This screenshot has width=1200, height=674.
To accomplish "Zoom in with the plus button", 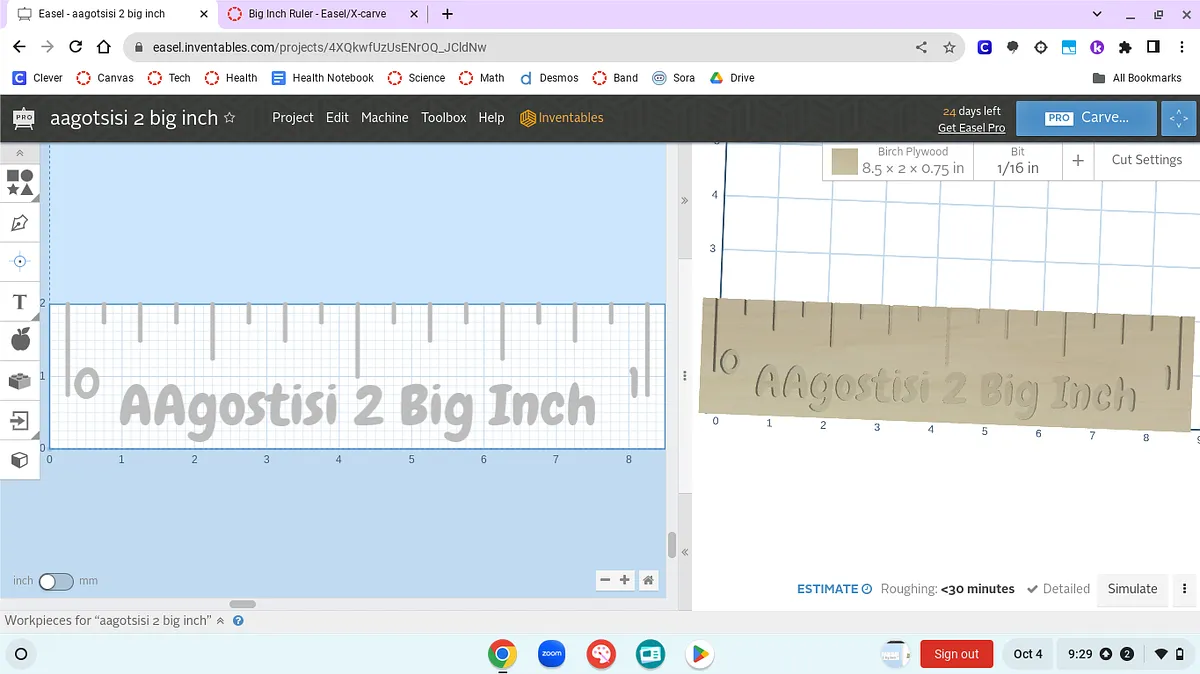I will [x=625, y=580].
